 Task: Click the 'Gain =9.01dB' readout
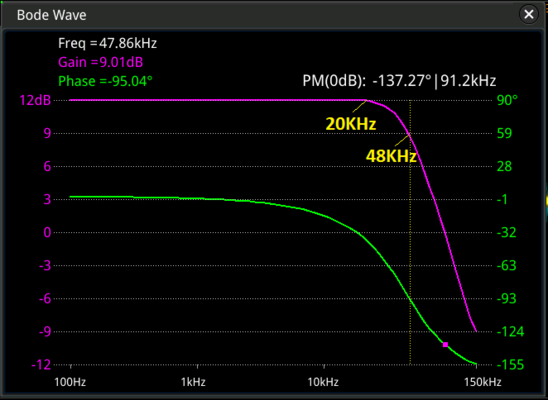point(101,63)
